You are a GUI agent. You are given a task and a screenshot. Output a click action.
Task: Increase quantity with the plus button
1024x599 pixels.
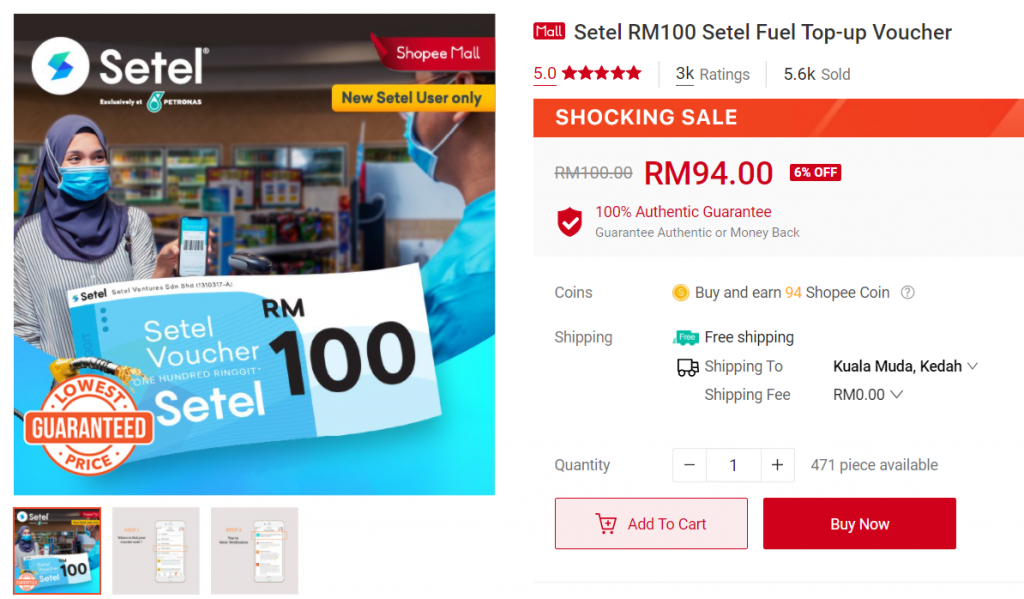pyautogui.click(x=777, y=465)
